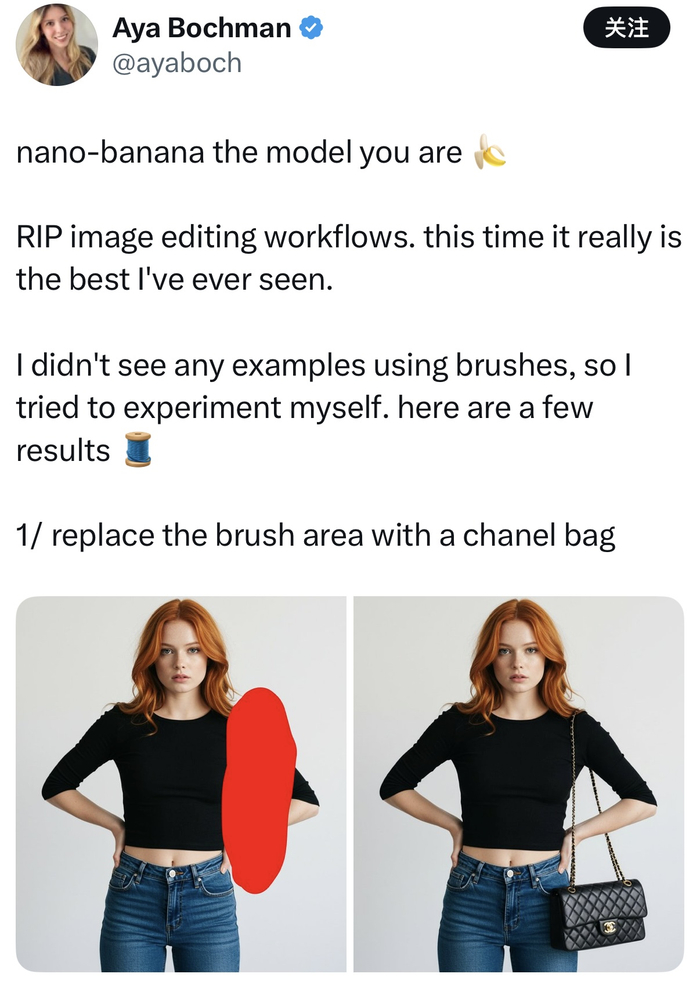Viewport: 700px width, 1002px height.
Task: Open the left image with red brush
Action: click(x=181, y=784)
